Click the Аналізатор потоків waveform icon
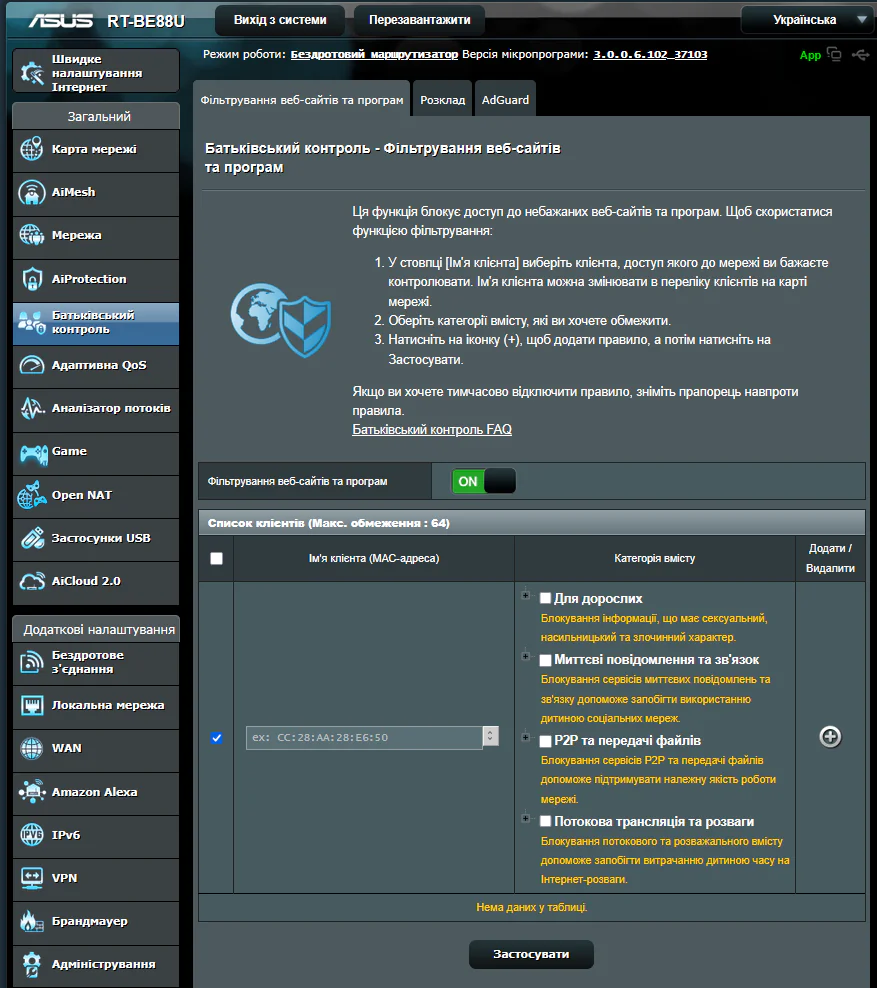This screenshot has height=988, width=877. 32,408
